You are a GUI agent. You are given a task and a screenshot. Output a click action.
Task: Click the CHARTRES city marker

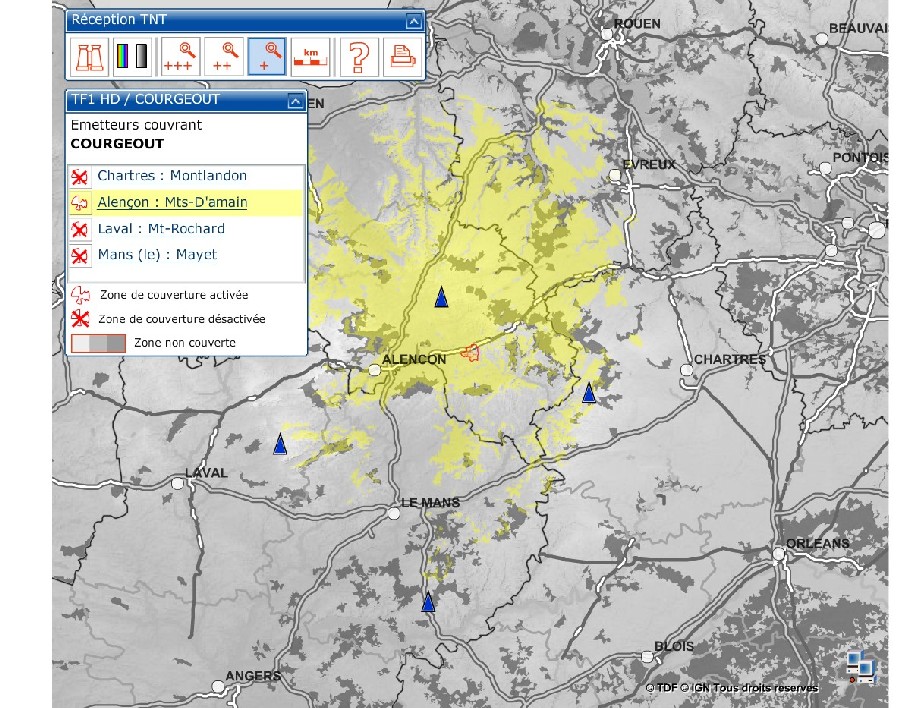coord(686,370)
